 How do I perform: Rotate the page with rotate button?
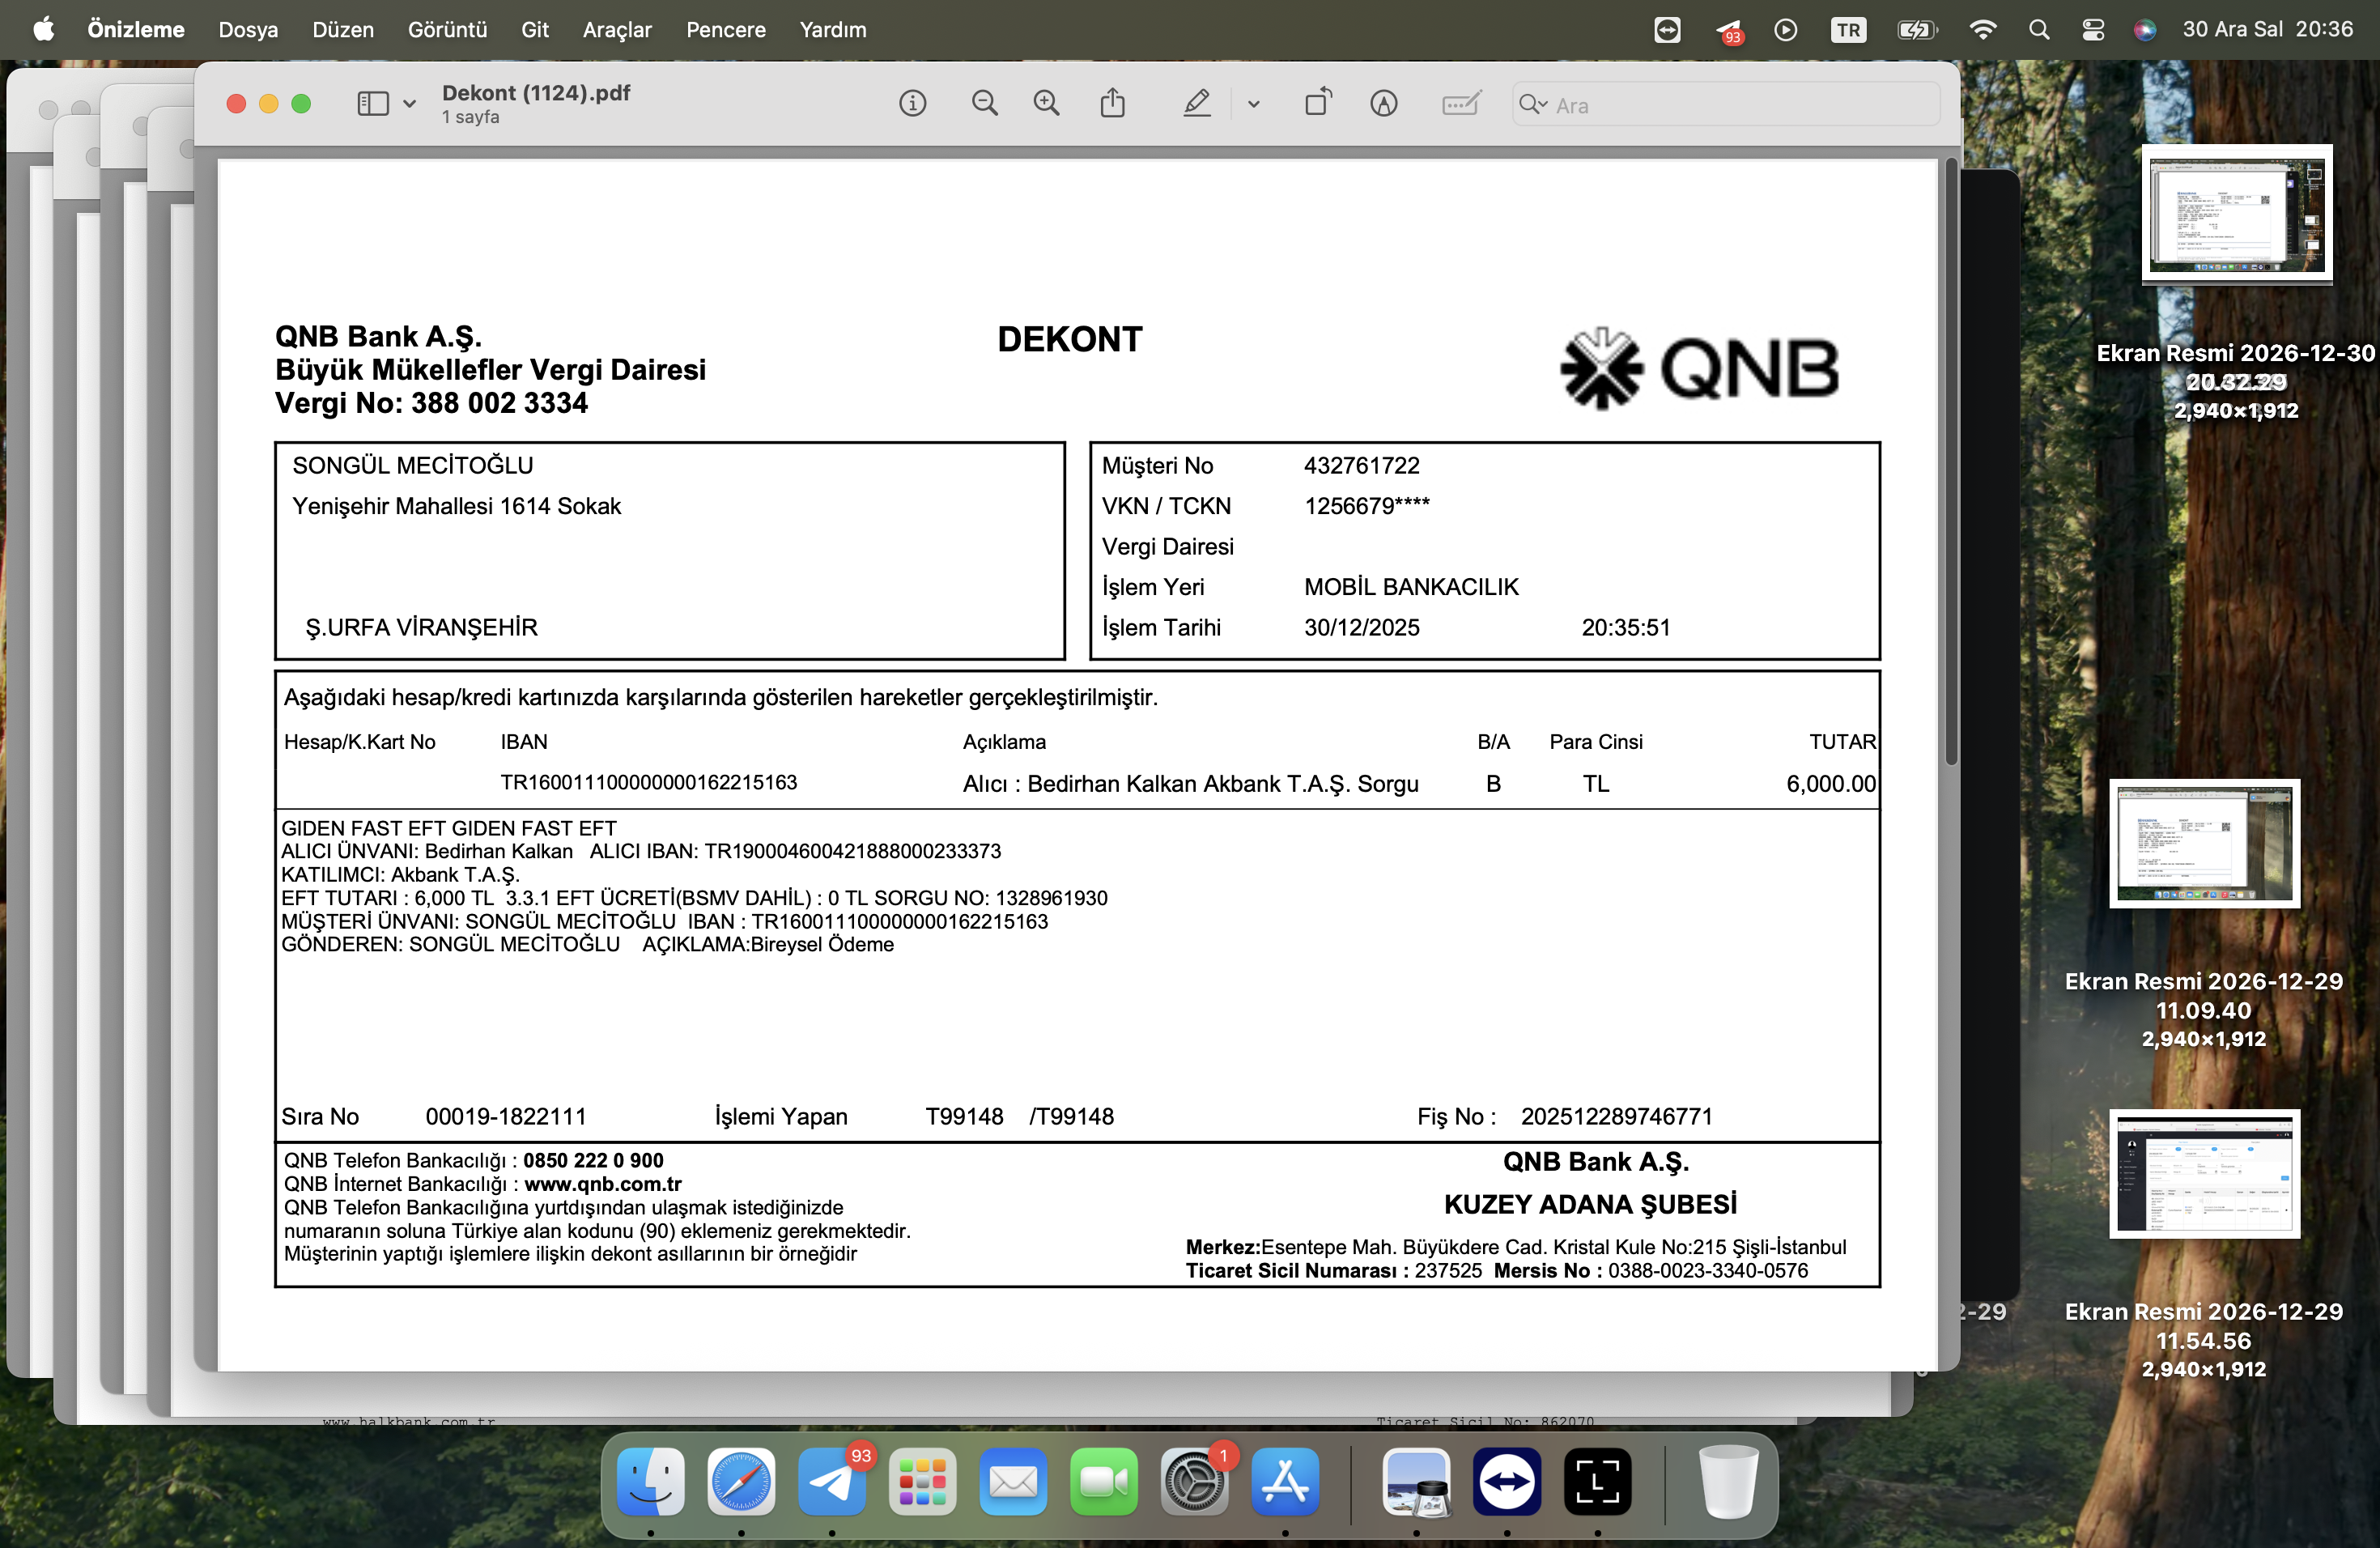pos(1318,103)
